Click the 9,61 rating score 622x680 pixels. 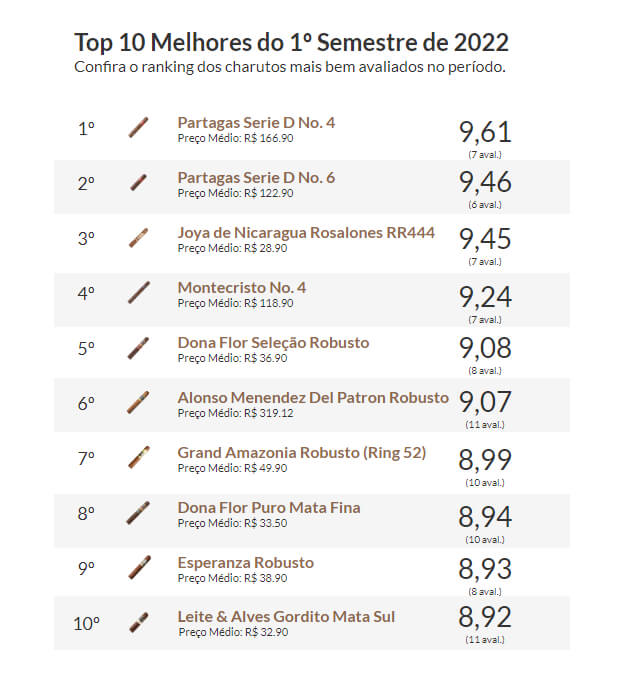(x=485, y=131)
